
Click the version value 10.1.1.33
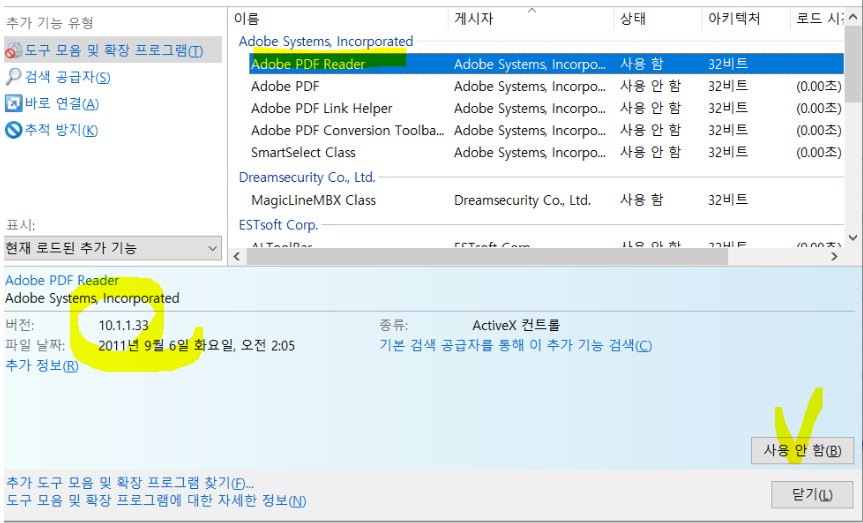pyautogui.click(x=123, y=325)
